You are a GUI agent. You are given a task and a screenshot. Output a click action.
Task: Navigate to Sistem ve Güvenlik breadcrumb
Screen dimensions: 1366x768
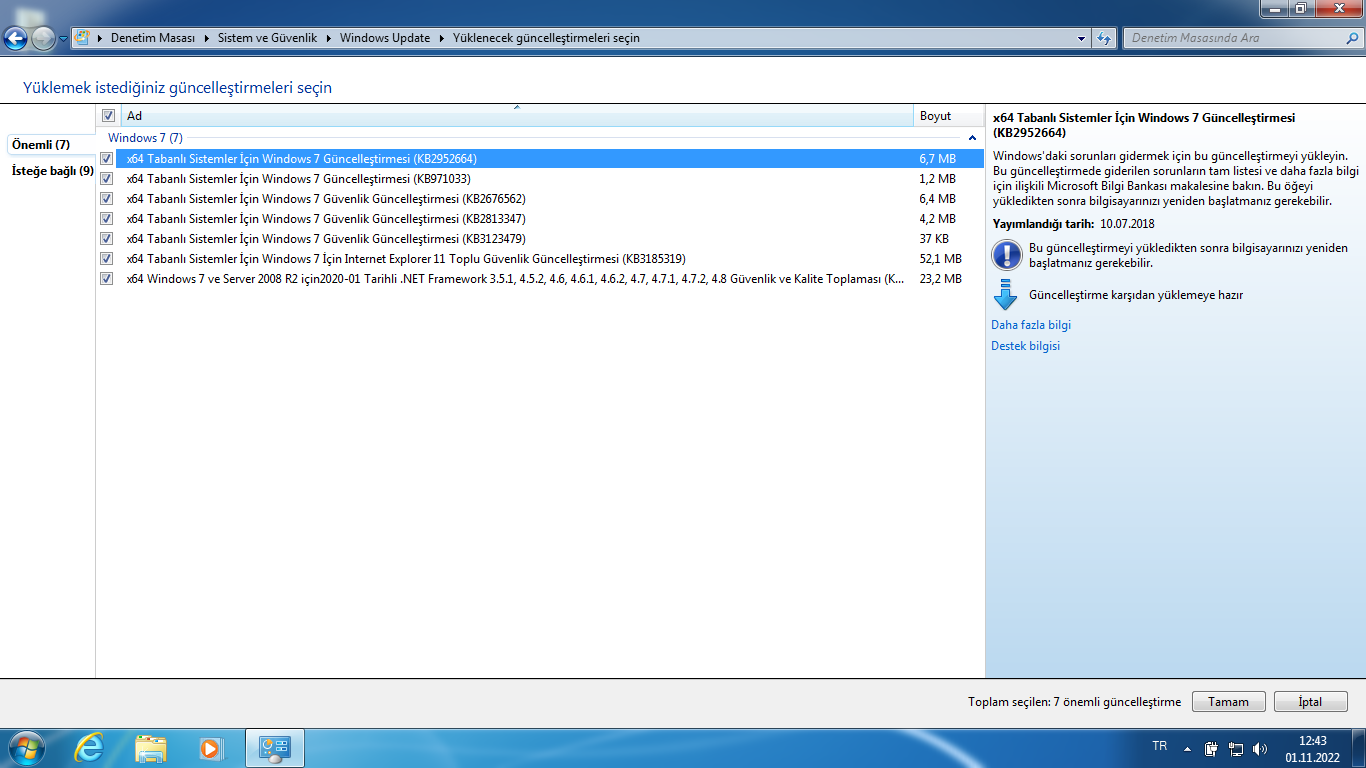(267, 38)
